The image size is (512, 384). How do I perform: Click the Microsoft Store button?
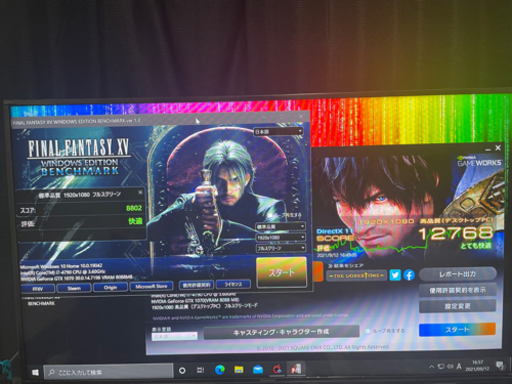pyautogui.click(x=151, y=286)
